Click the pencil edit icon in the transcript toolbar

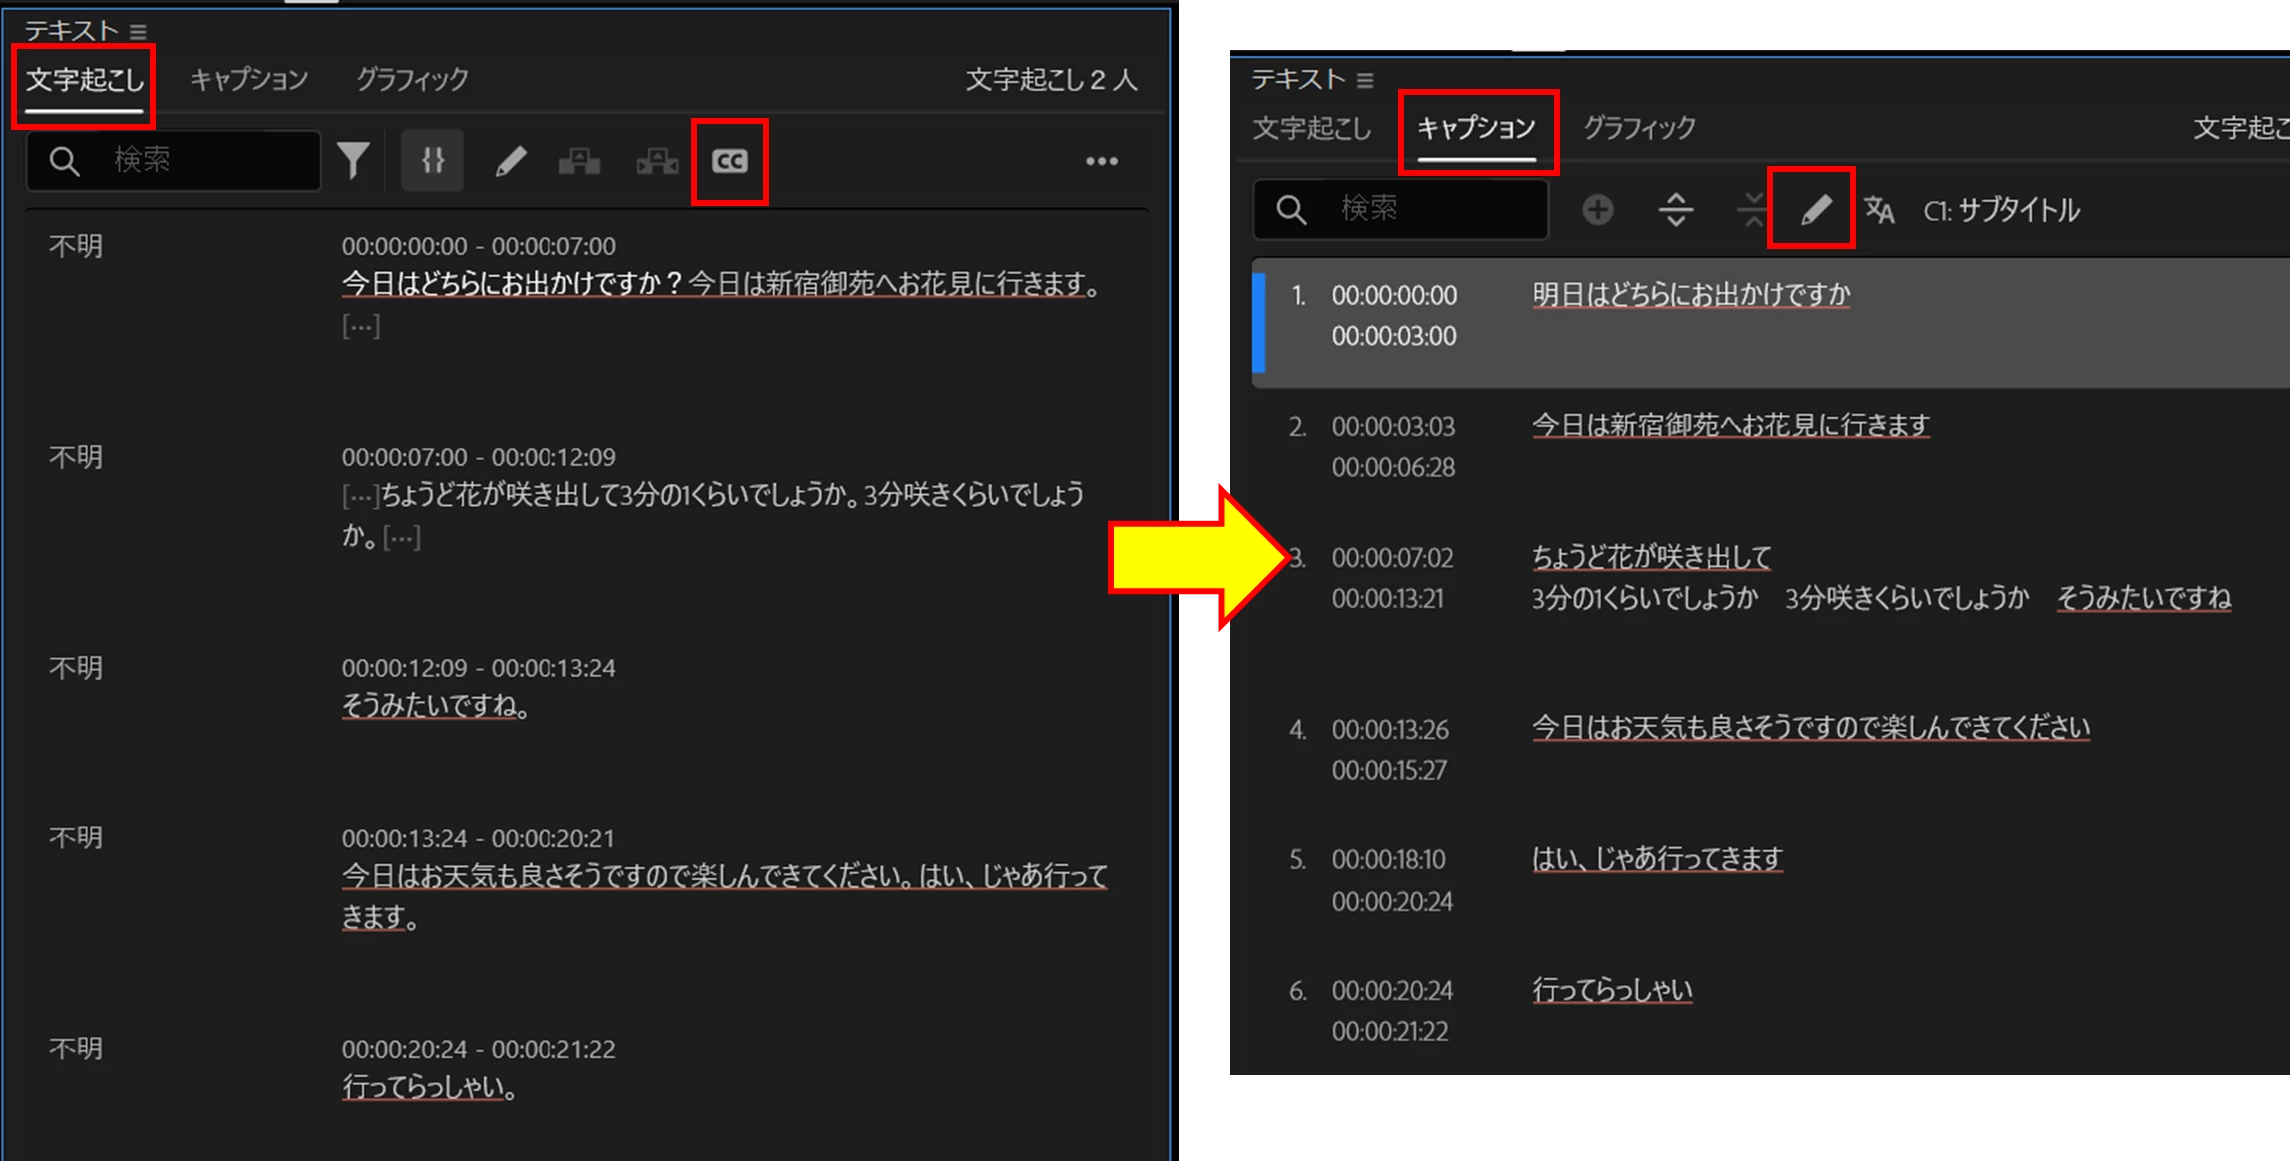click(x=510, y=161)
